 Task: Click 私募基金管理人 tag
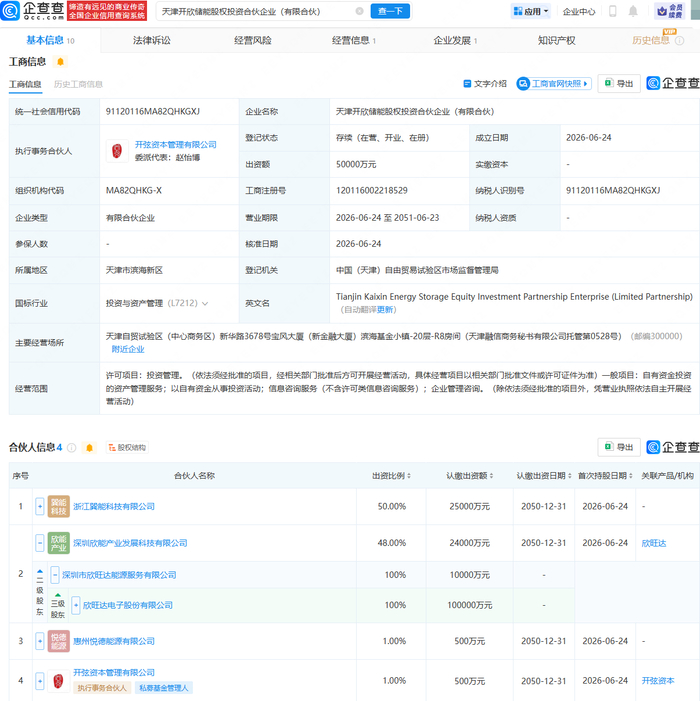164,688
